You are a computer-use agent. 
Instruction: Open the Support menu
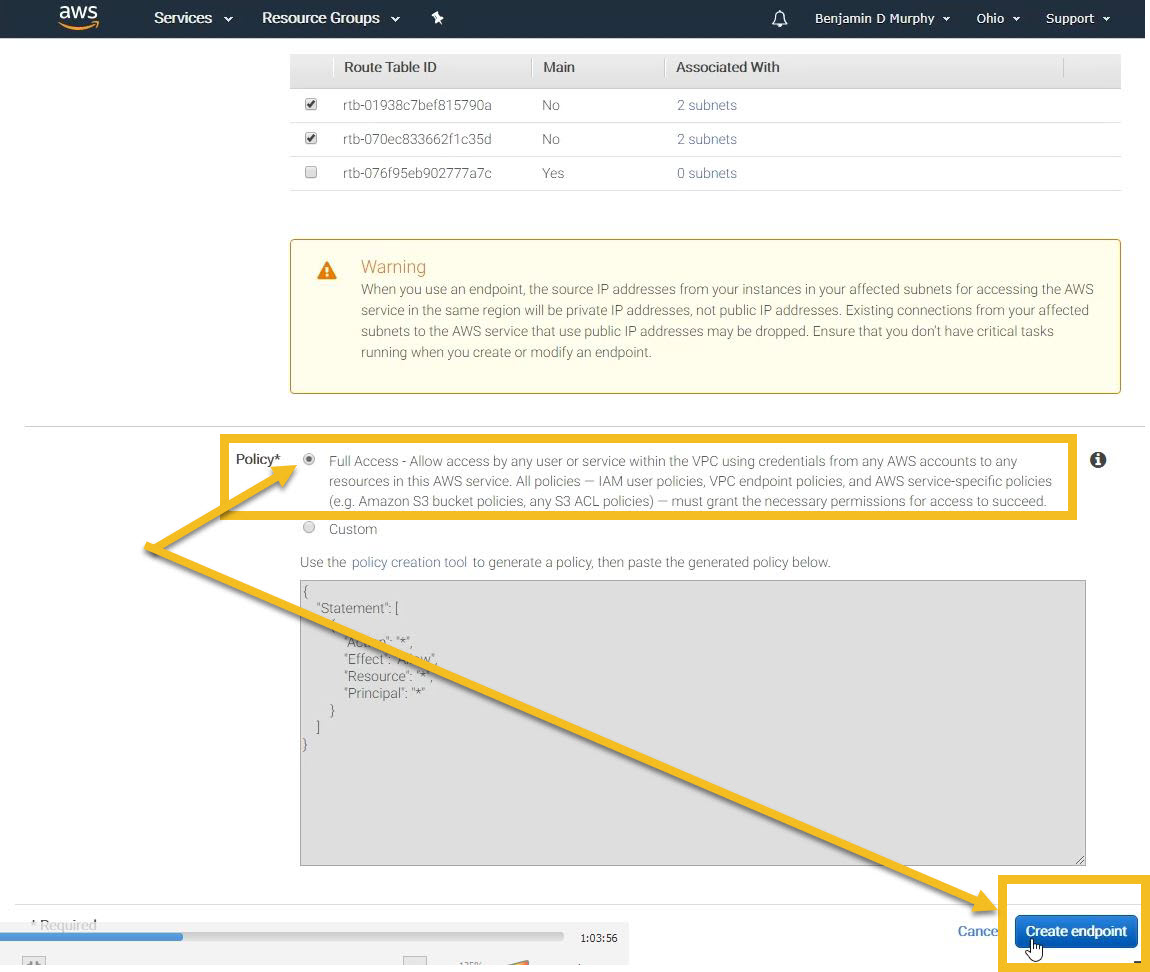1077,18
